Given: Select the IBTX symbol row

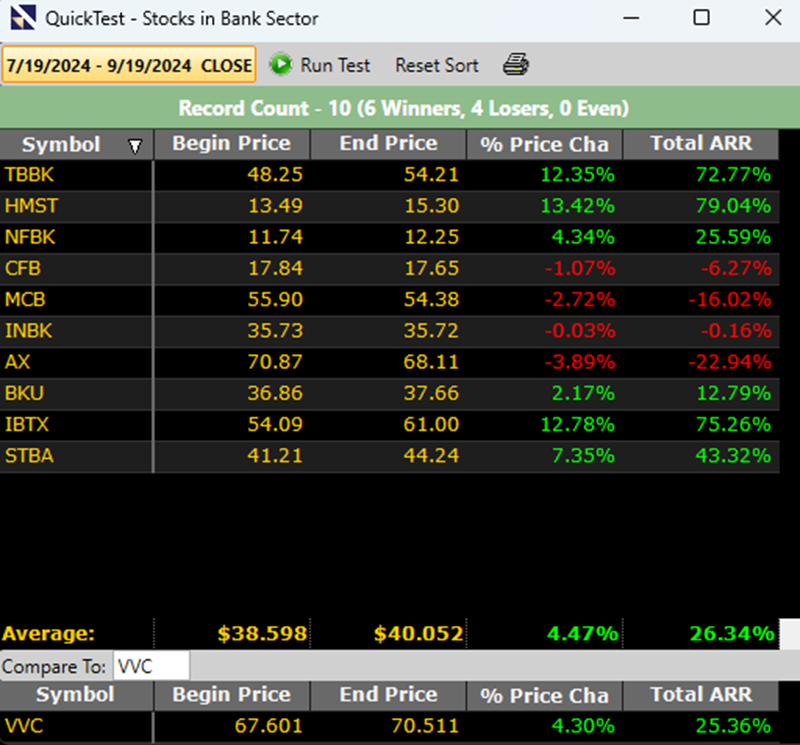Looking at the screenshot, I should coord(27,424).
